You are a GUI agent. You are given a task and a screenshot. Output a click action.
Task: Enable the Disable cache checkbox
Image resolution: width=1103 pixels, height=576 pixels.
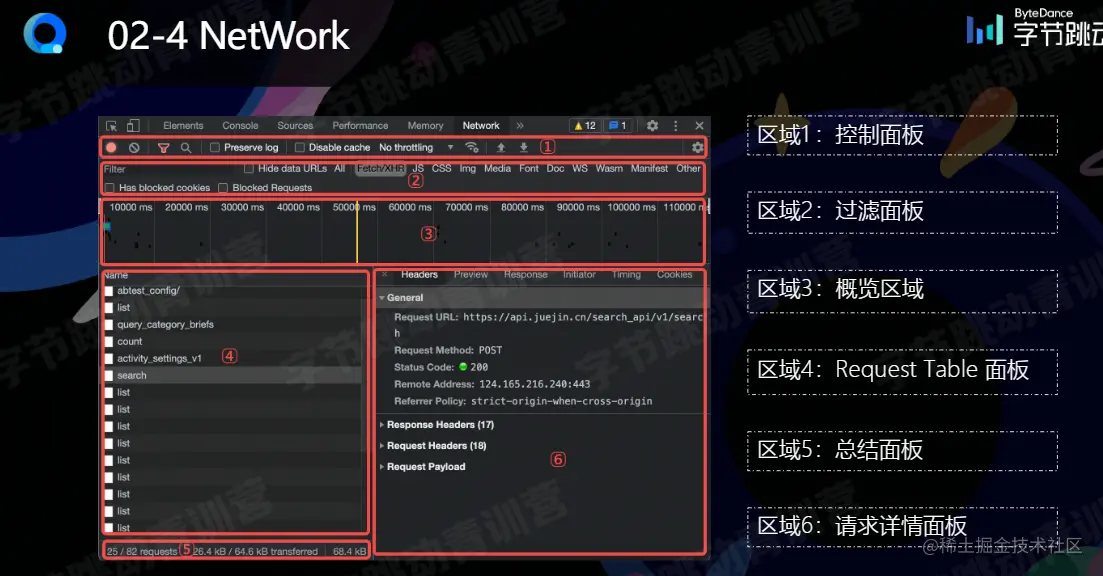[x=300, y=148]
